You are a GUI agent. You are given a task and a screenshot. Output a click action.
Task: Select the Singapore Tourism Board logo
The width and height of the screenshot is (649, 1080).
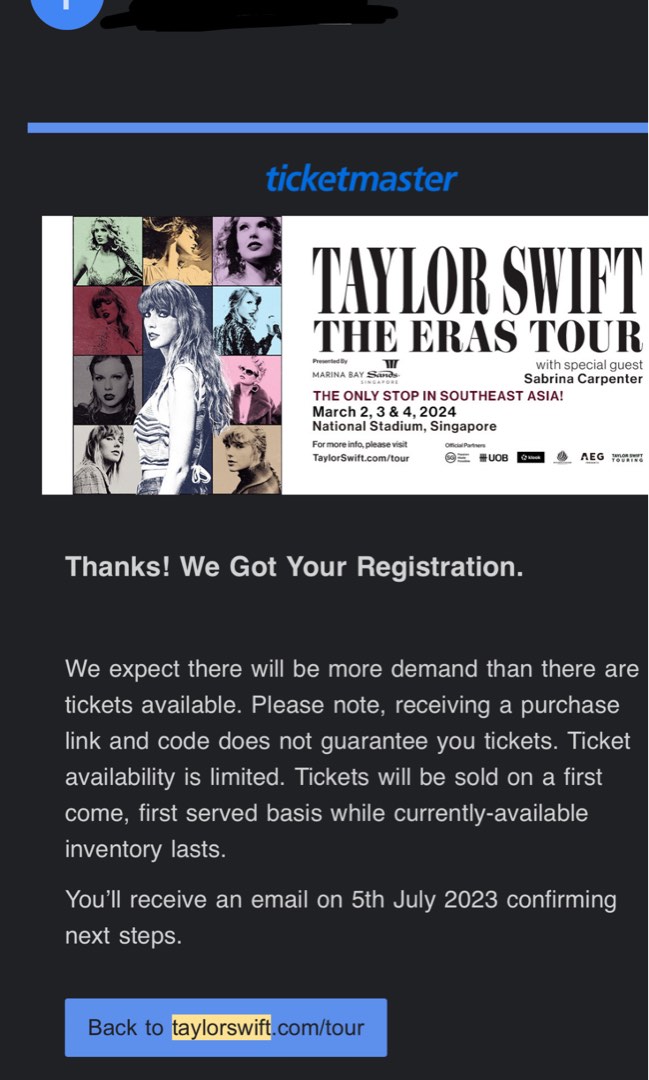[452, 457]
